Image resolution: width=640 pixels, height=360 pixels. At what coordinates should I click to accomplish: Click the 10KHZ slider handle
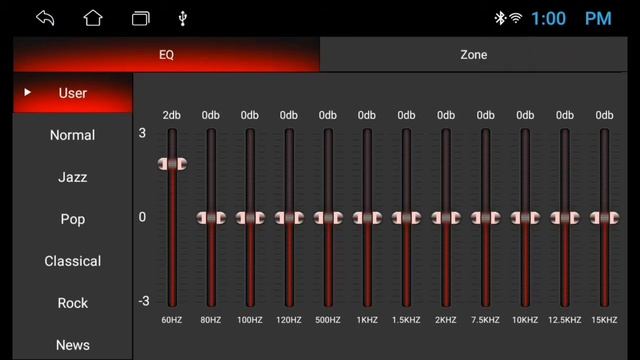525,218
